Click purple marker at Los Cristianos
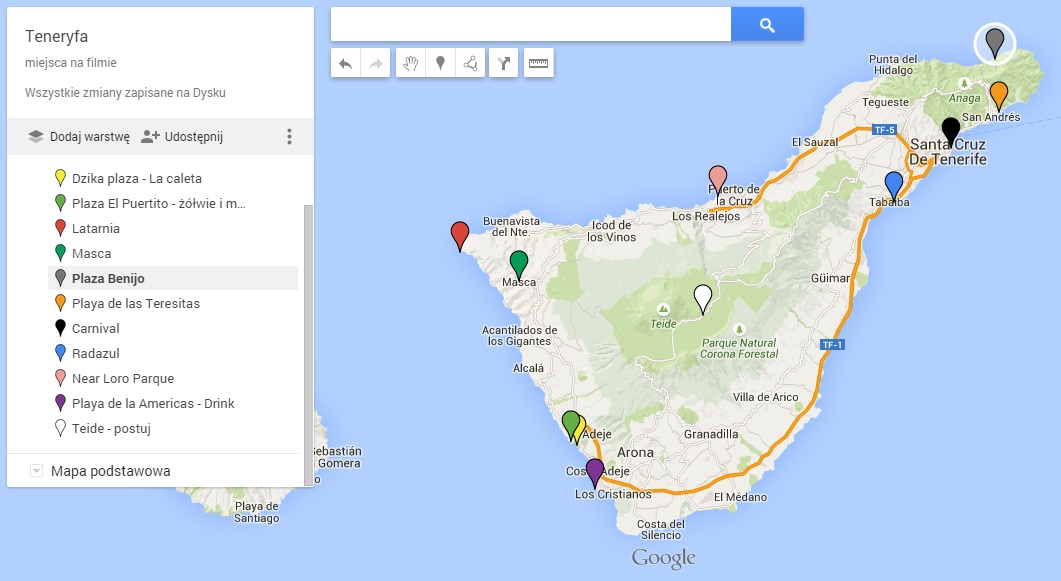This screenshot has width=1061, height=581. pyautogui.click(x=595, y=472)
